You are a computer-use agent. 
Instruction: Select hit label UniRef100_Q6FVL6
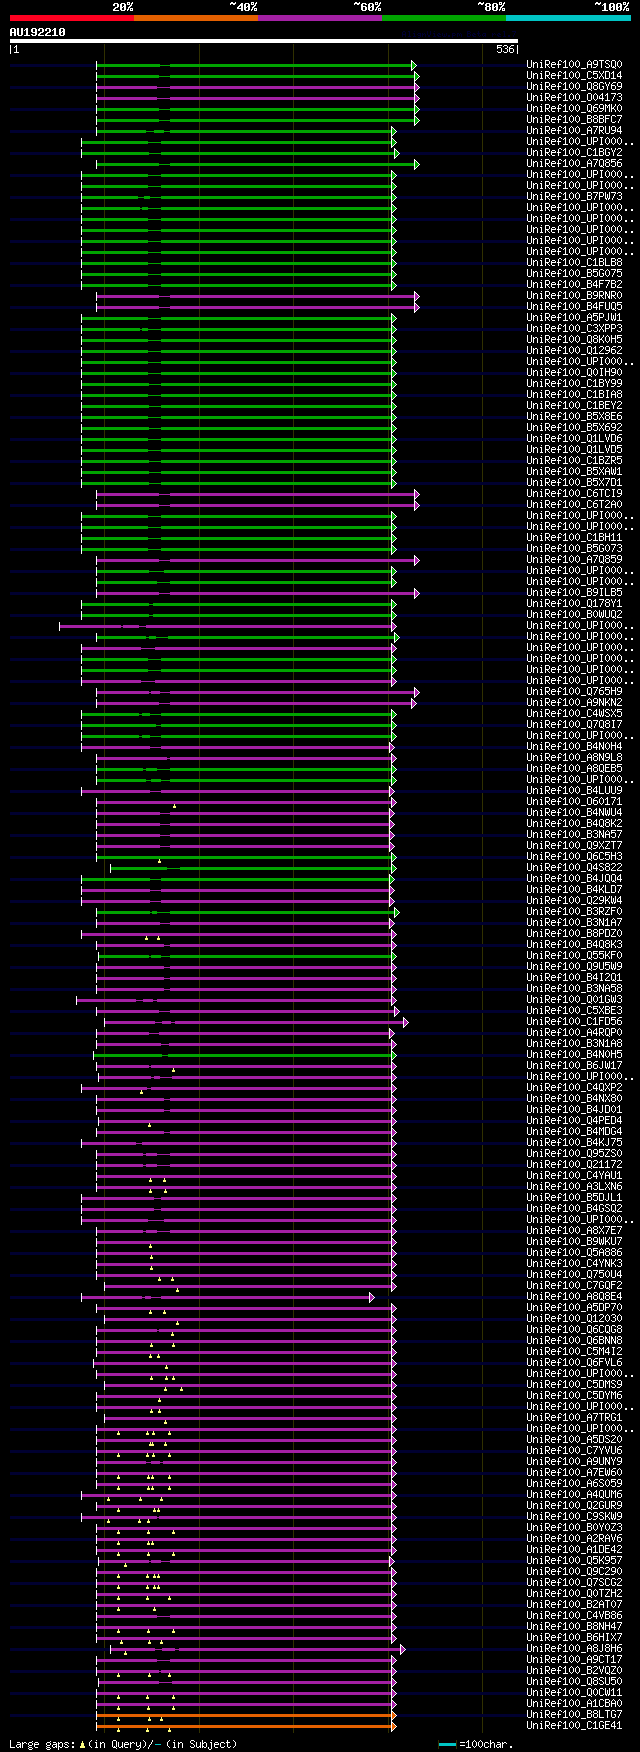574,1363
